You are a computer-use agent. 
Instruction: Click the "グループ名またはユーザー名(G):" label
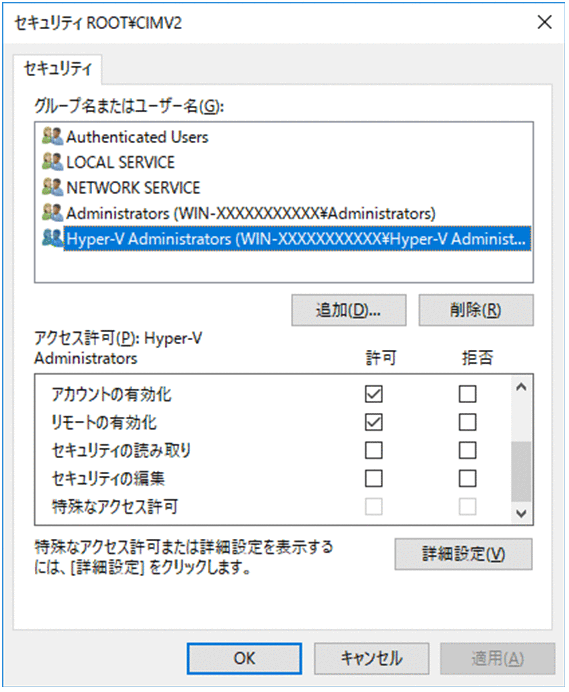pos(129,106)
